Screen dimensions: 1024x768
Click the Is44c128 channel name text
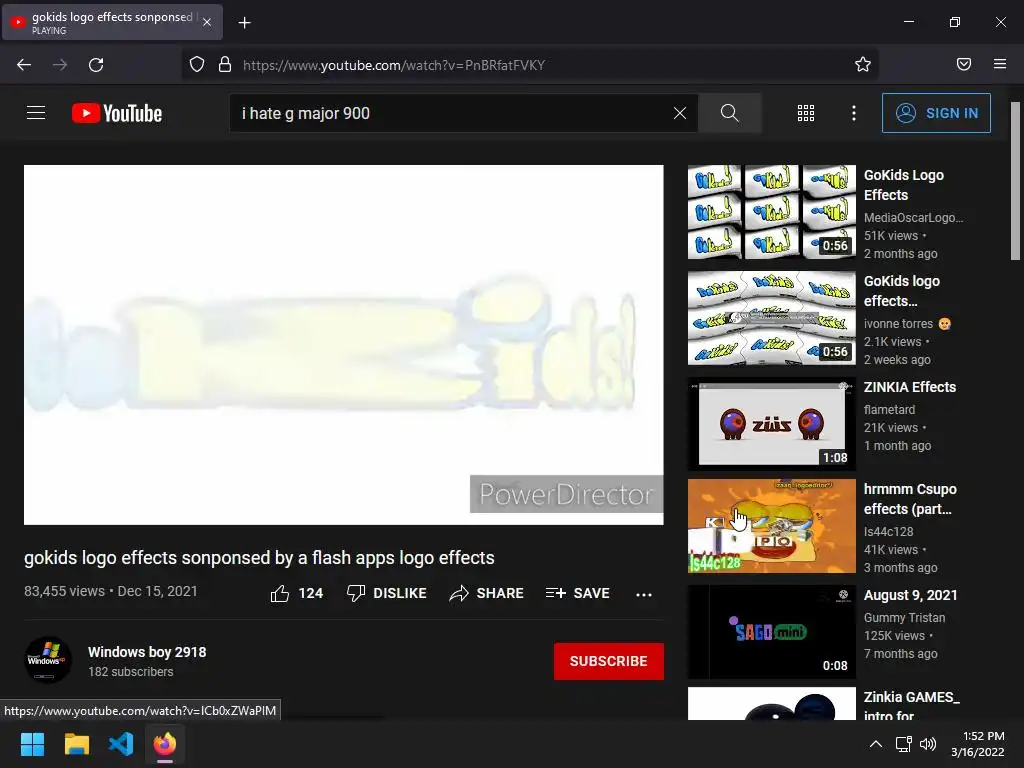(888, 532)
